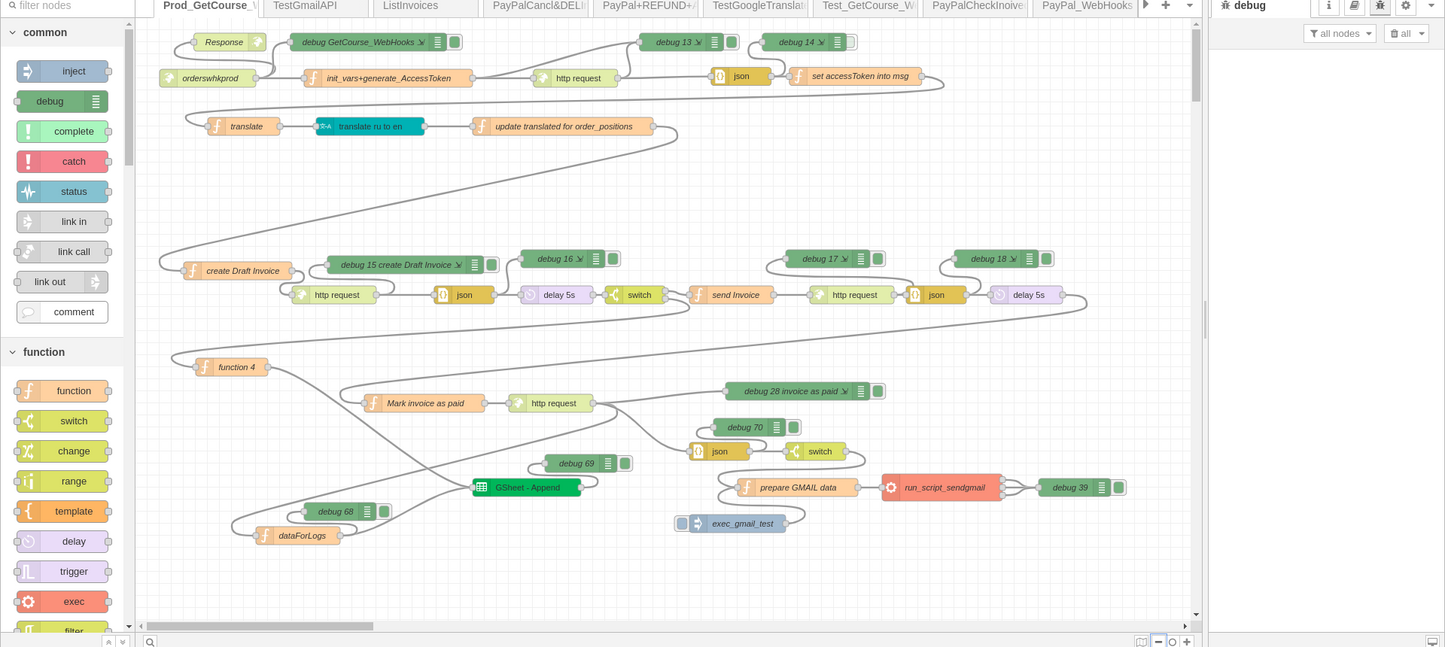Toggle the debug 39 node output button
The image size is (1445, 647).
pos(1119,488)
